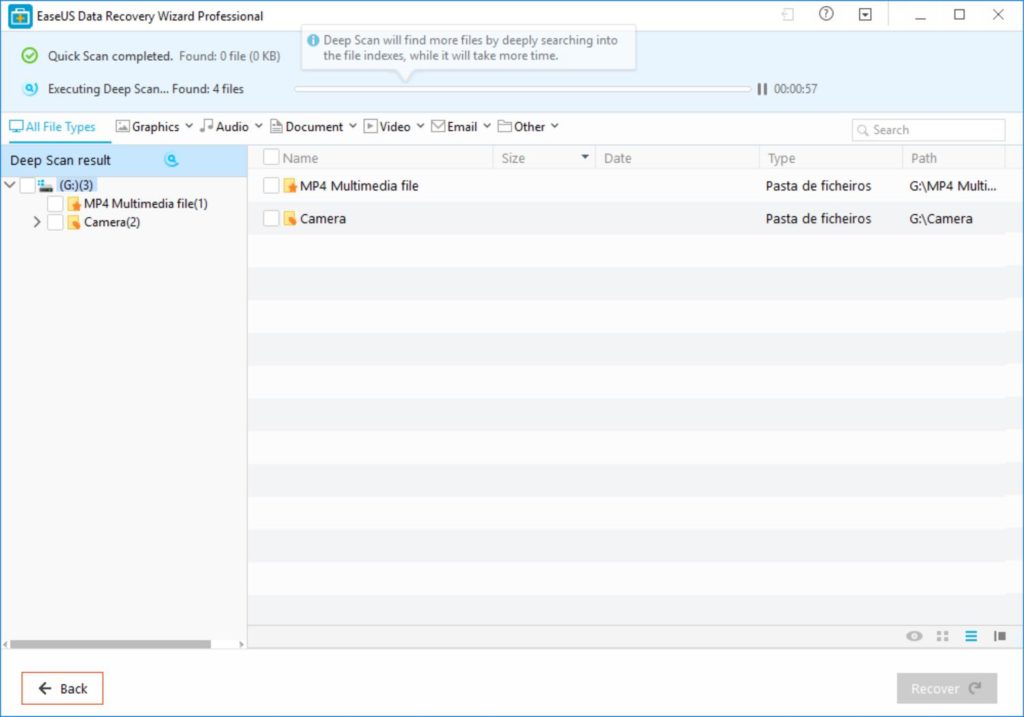Image resolution: width=1024 pixels, height=717 pixels.
Task: Sort by the Path column header
Action: point(924,158)
